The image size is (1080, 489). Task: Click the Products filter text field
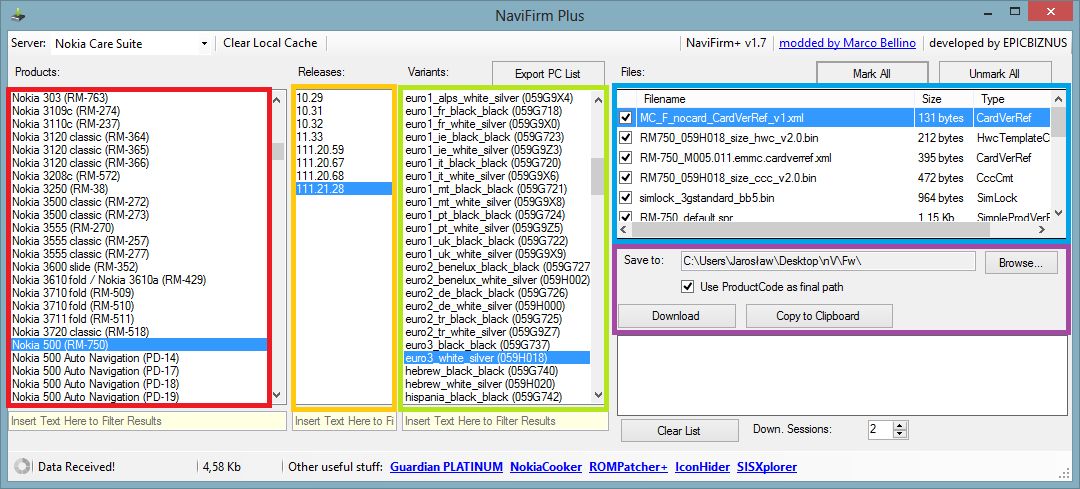(147, 421)
